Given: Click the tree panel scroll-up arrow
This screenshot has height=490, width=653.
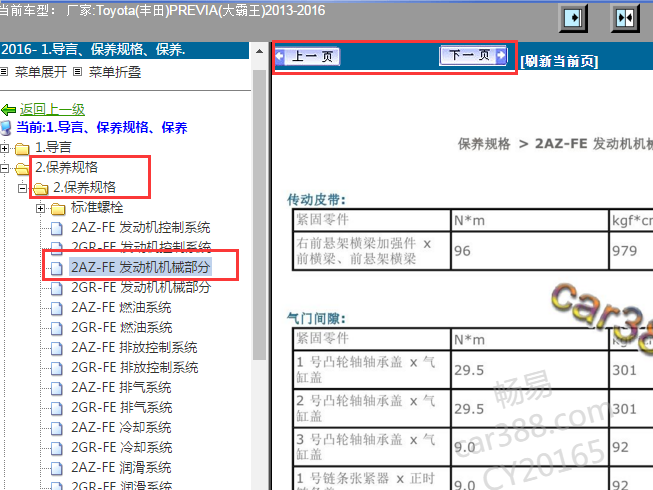Looking at the screenshot, I should pos(259,52).
